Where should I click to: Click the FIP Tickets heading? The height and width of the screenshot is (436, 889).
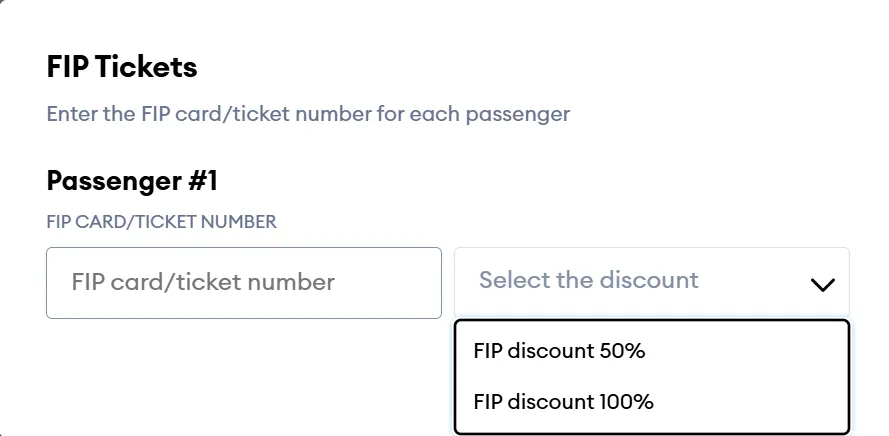(122, 68)
